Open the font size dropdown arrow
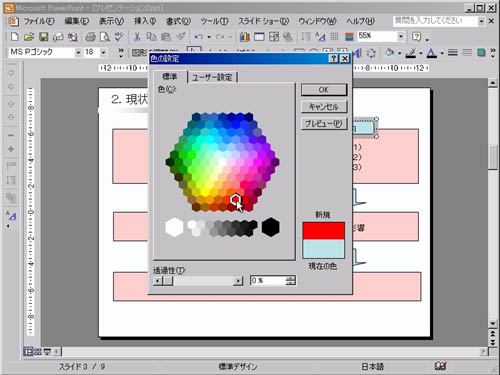 (x=103, y=53)
